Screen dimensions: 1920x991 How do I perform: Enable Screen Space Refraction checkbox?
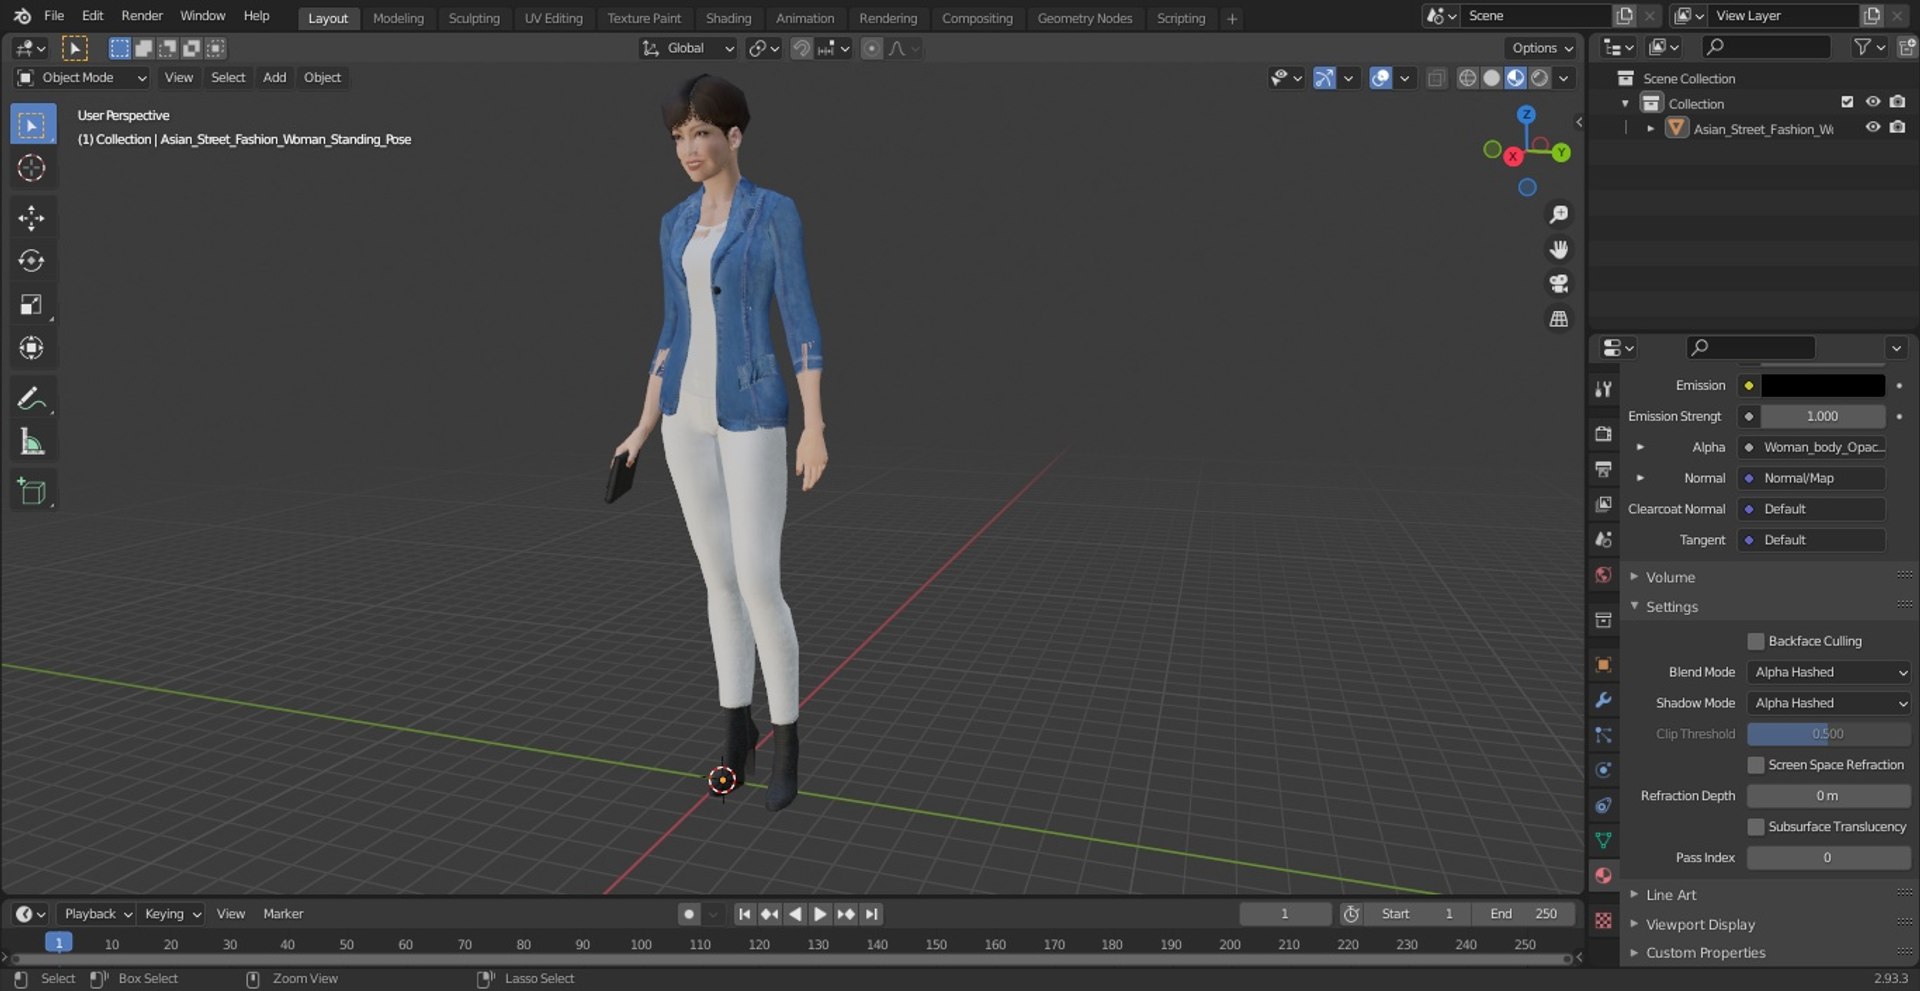pos(1755,765)
